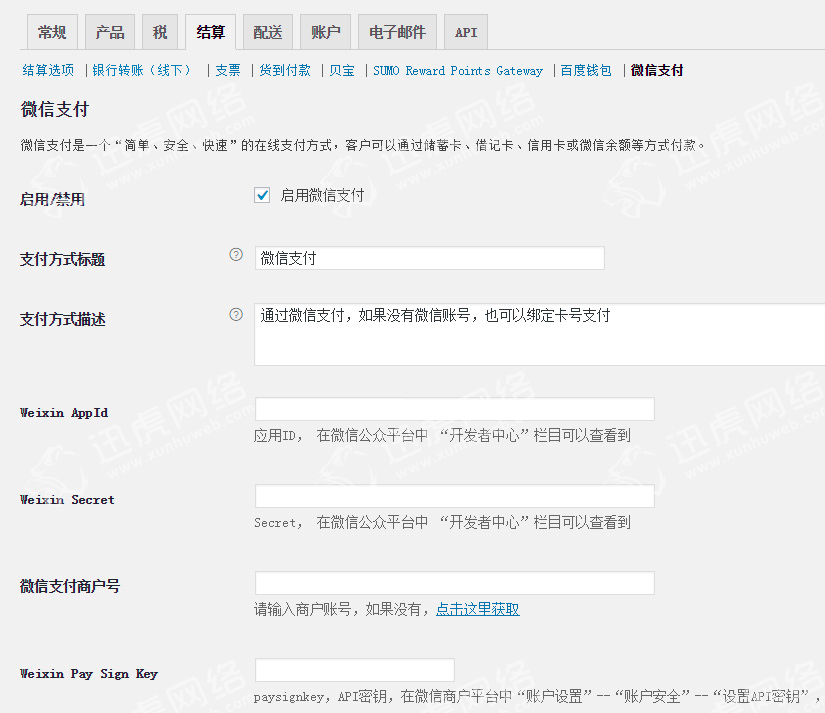Click help icon beside 支付方式描述
The width and height of the screenshot is (825, 713).
(x=236, y=315)
